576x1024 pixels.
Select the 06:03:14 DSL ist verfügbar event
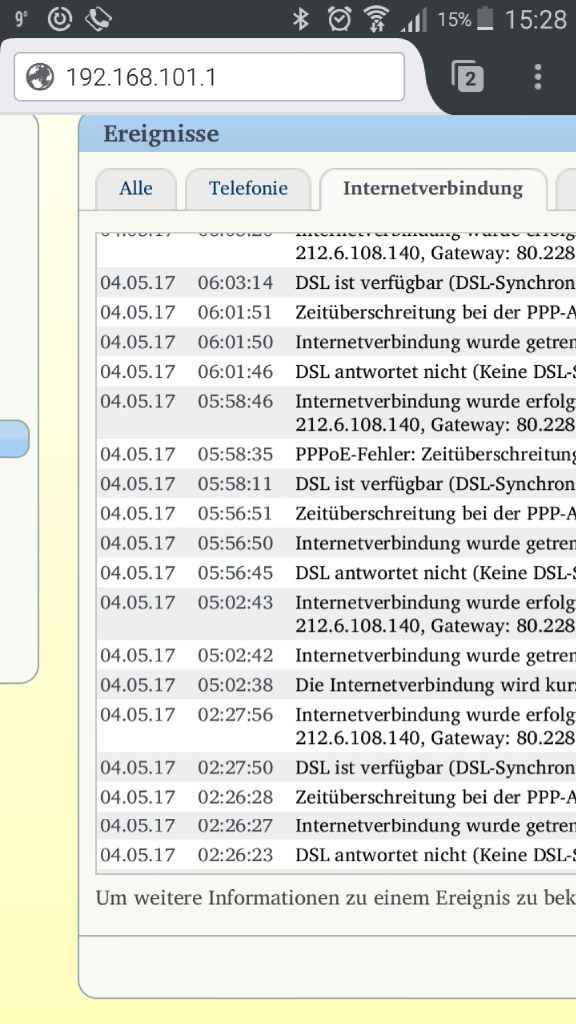336,283
